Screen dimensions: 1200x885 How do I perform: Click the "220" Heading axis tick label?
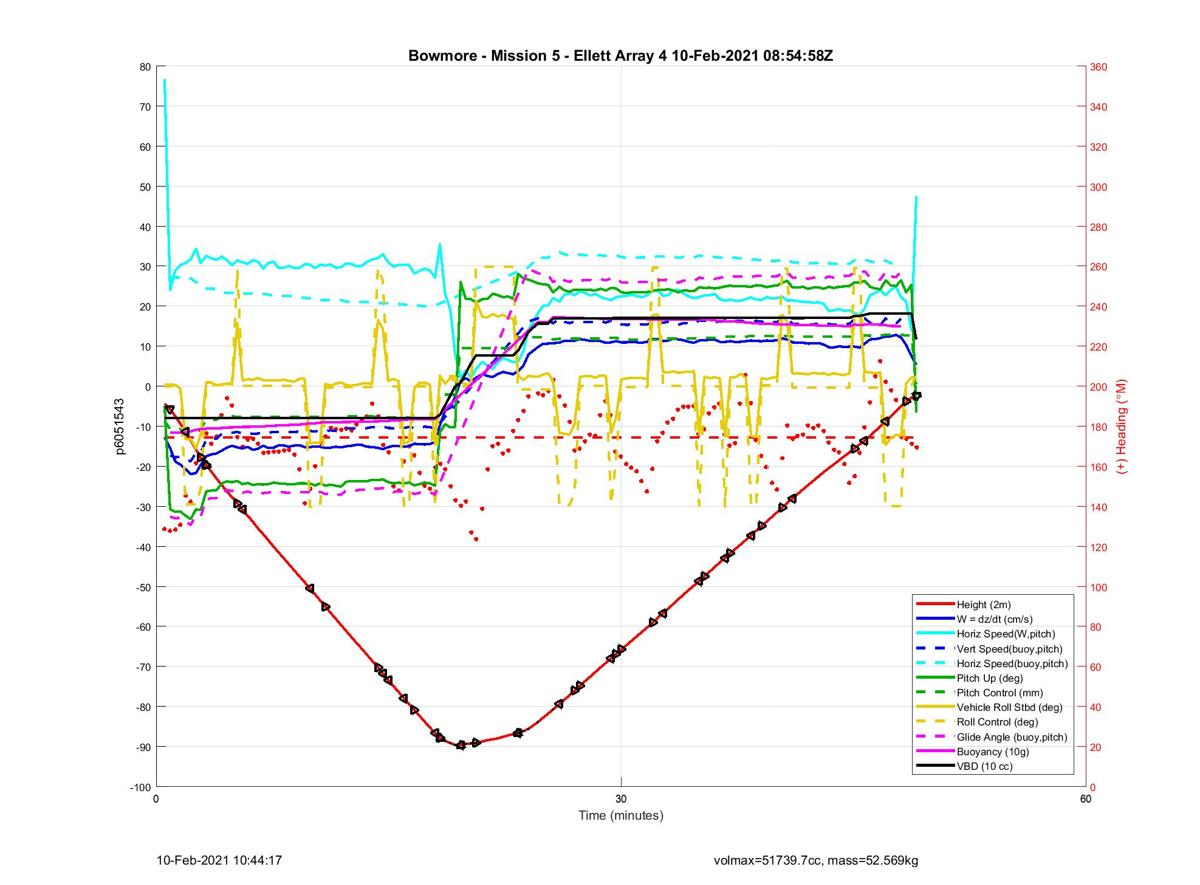tap(1099, 347)
